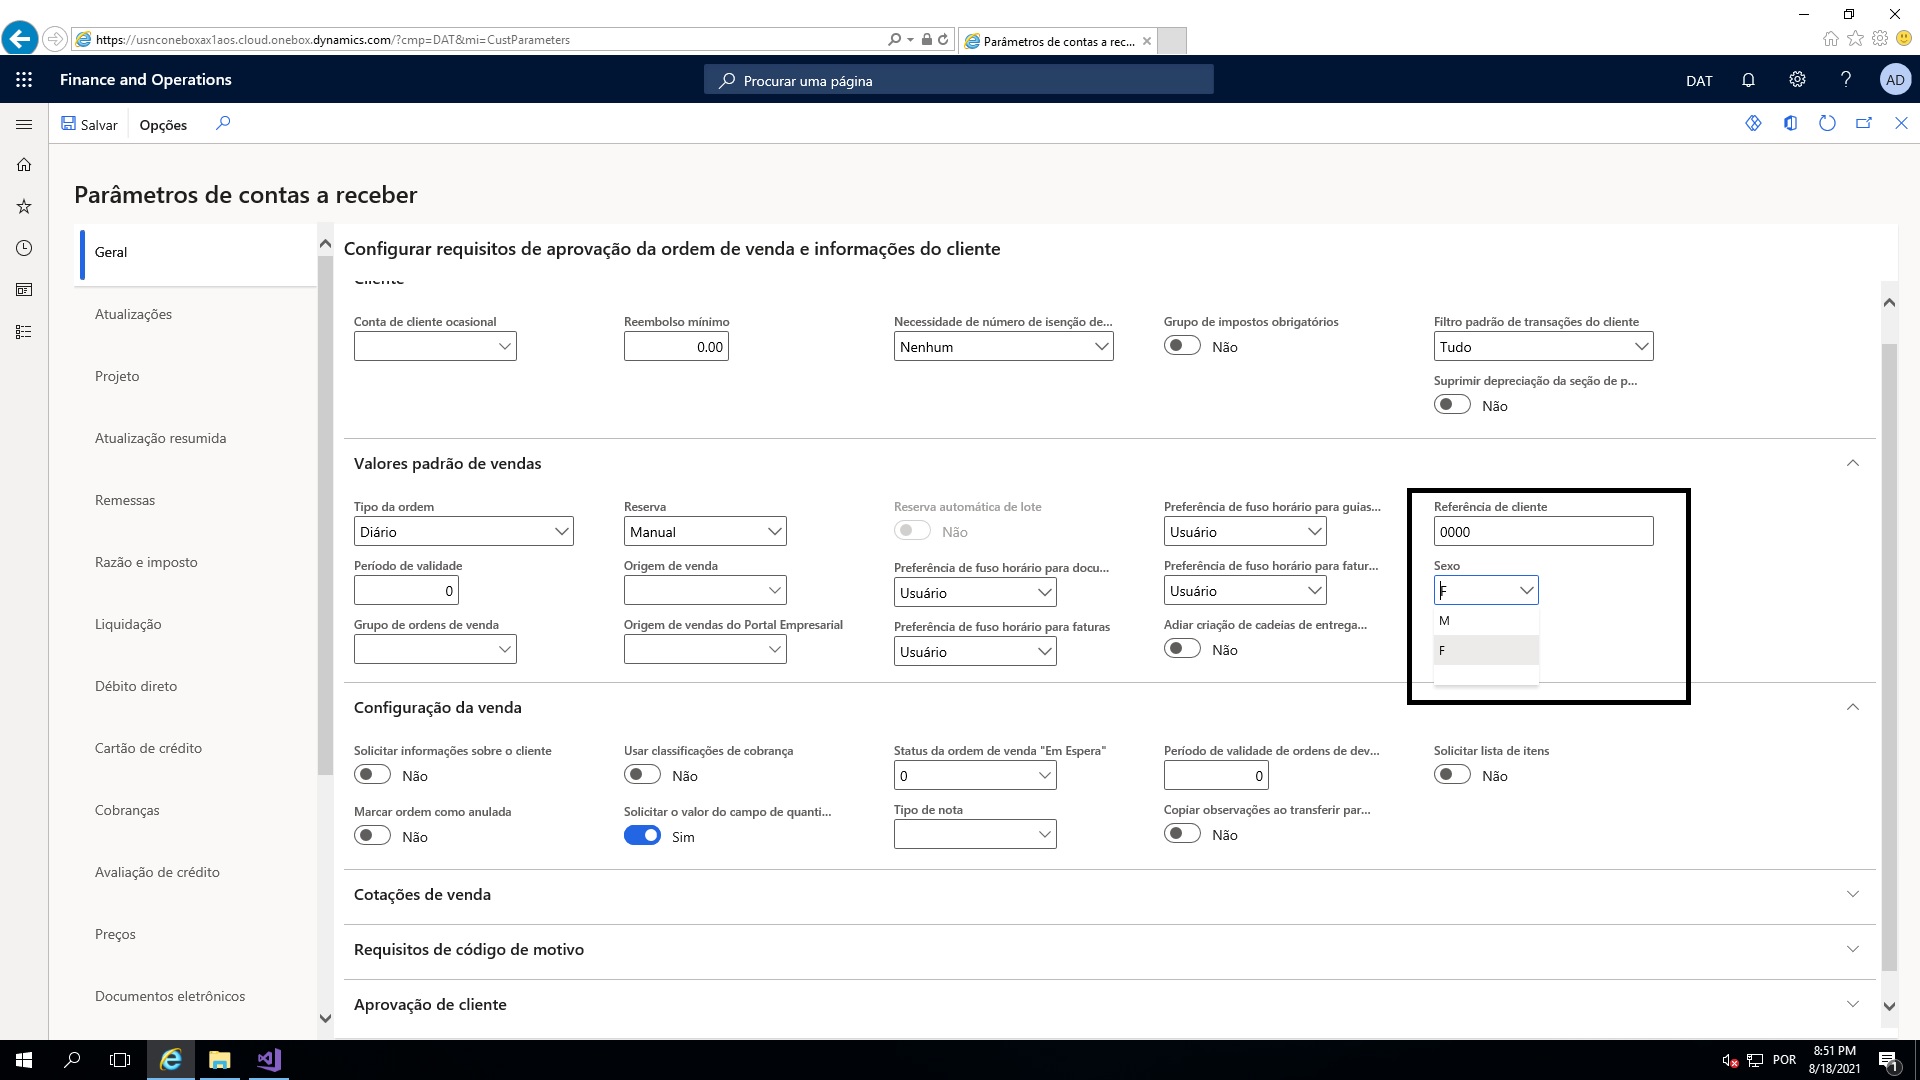Click the Salvar button
Image resolution: width=1920 pixels, height=1080 pixels.
click(x=89, y=124)
